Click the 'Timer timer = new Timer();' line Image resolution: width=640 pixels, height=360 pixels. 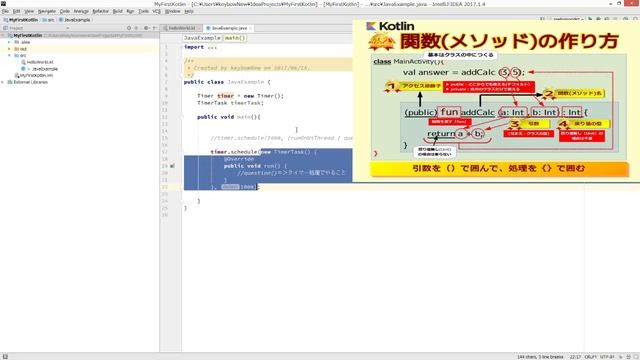tap(240, 96)
